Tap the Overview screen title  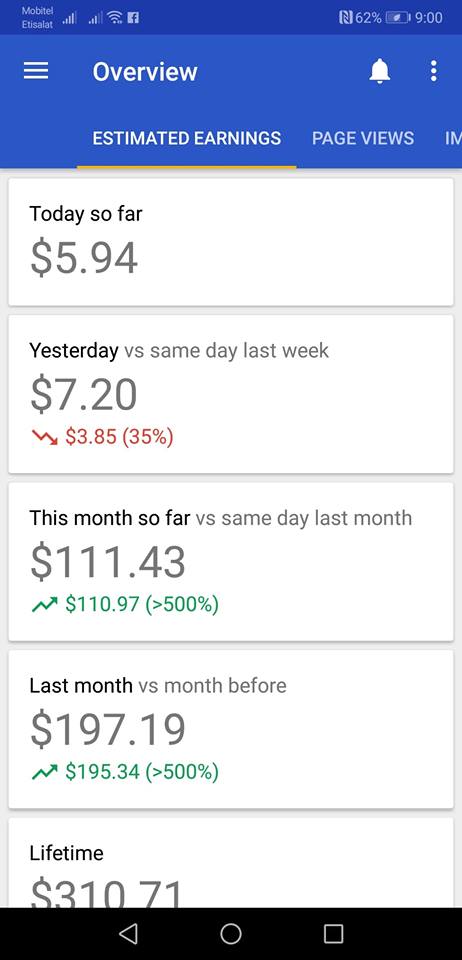(x=145, y=72)
